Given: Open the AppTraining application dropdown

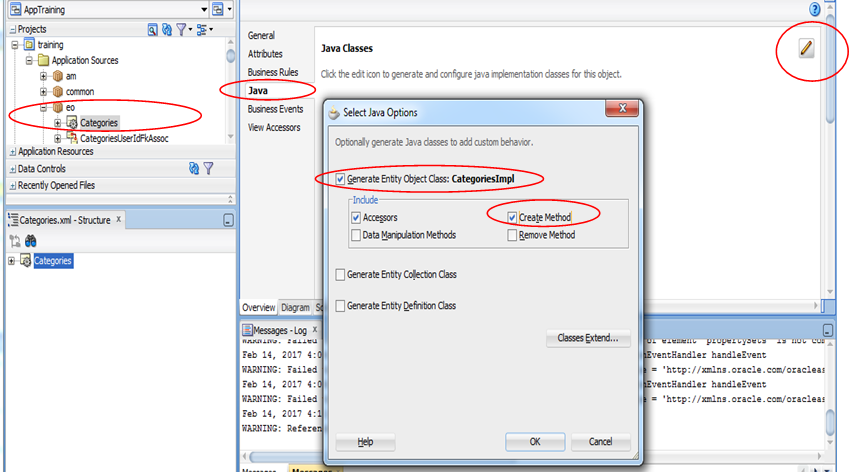Looking at the screenshot, I should coord(204,9).
